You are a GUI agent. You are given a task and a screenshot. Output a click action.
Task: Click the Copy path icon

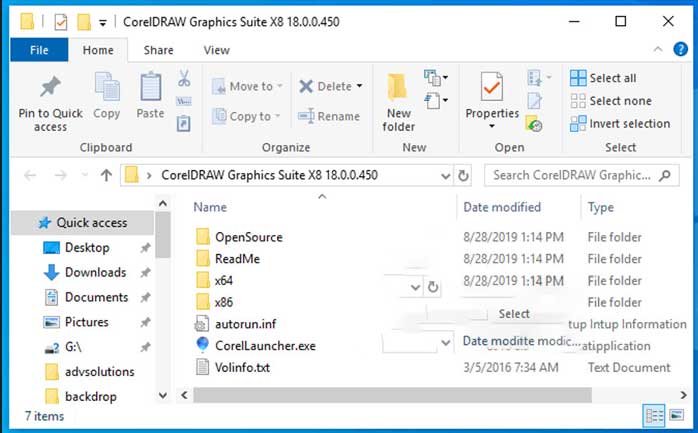pos(184,101)
